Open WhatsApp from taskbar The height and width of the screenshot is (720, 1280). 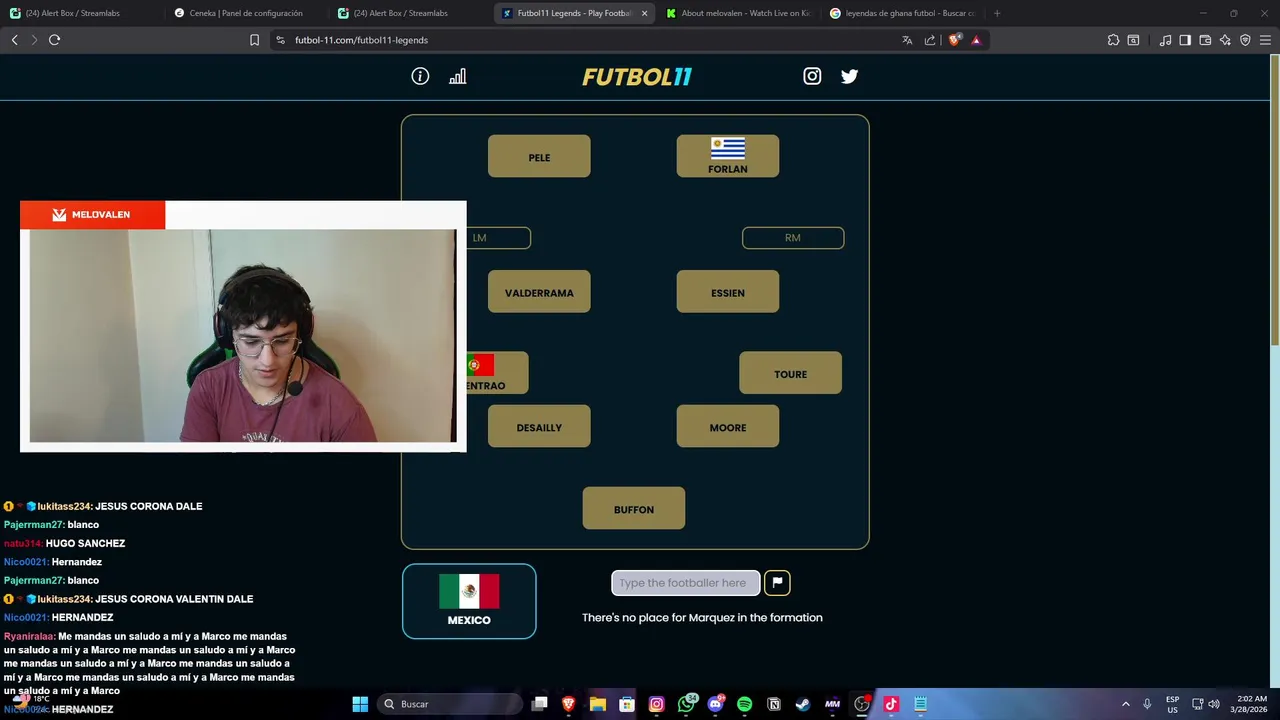[686, 704]
